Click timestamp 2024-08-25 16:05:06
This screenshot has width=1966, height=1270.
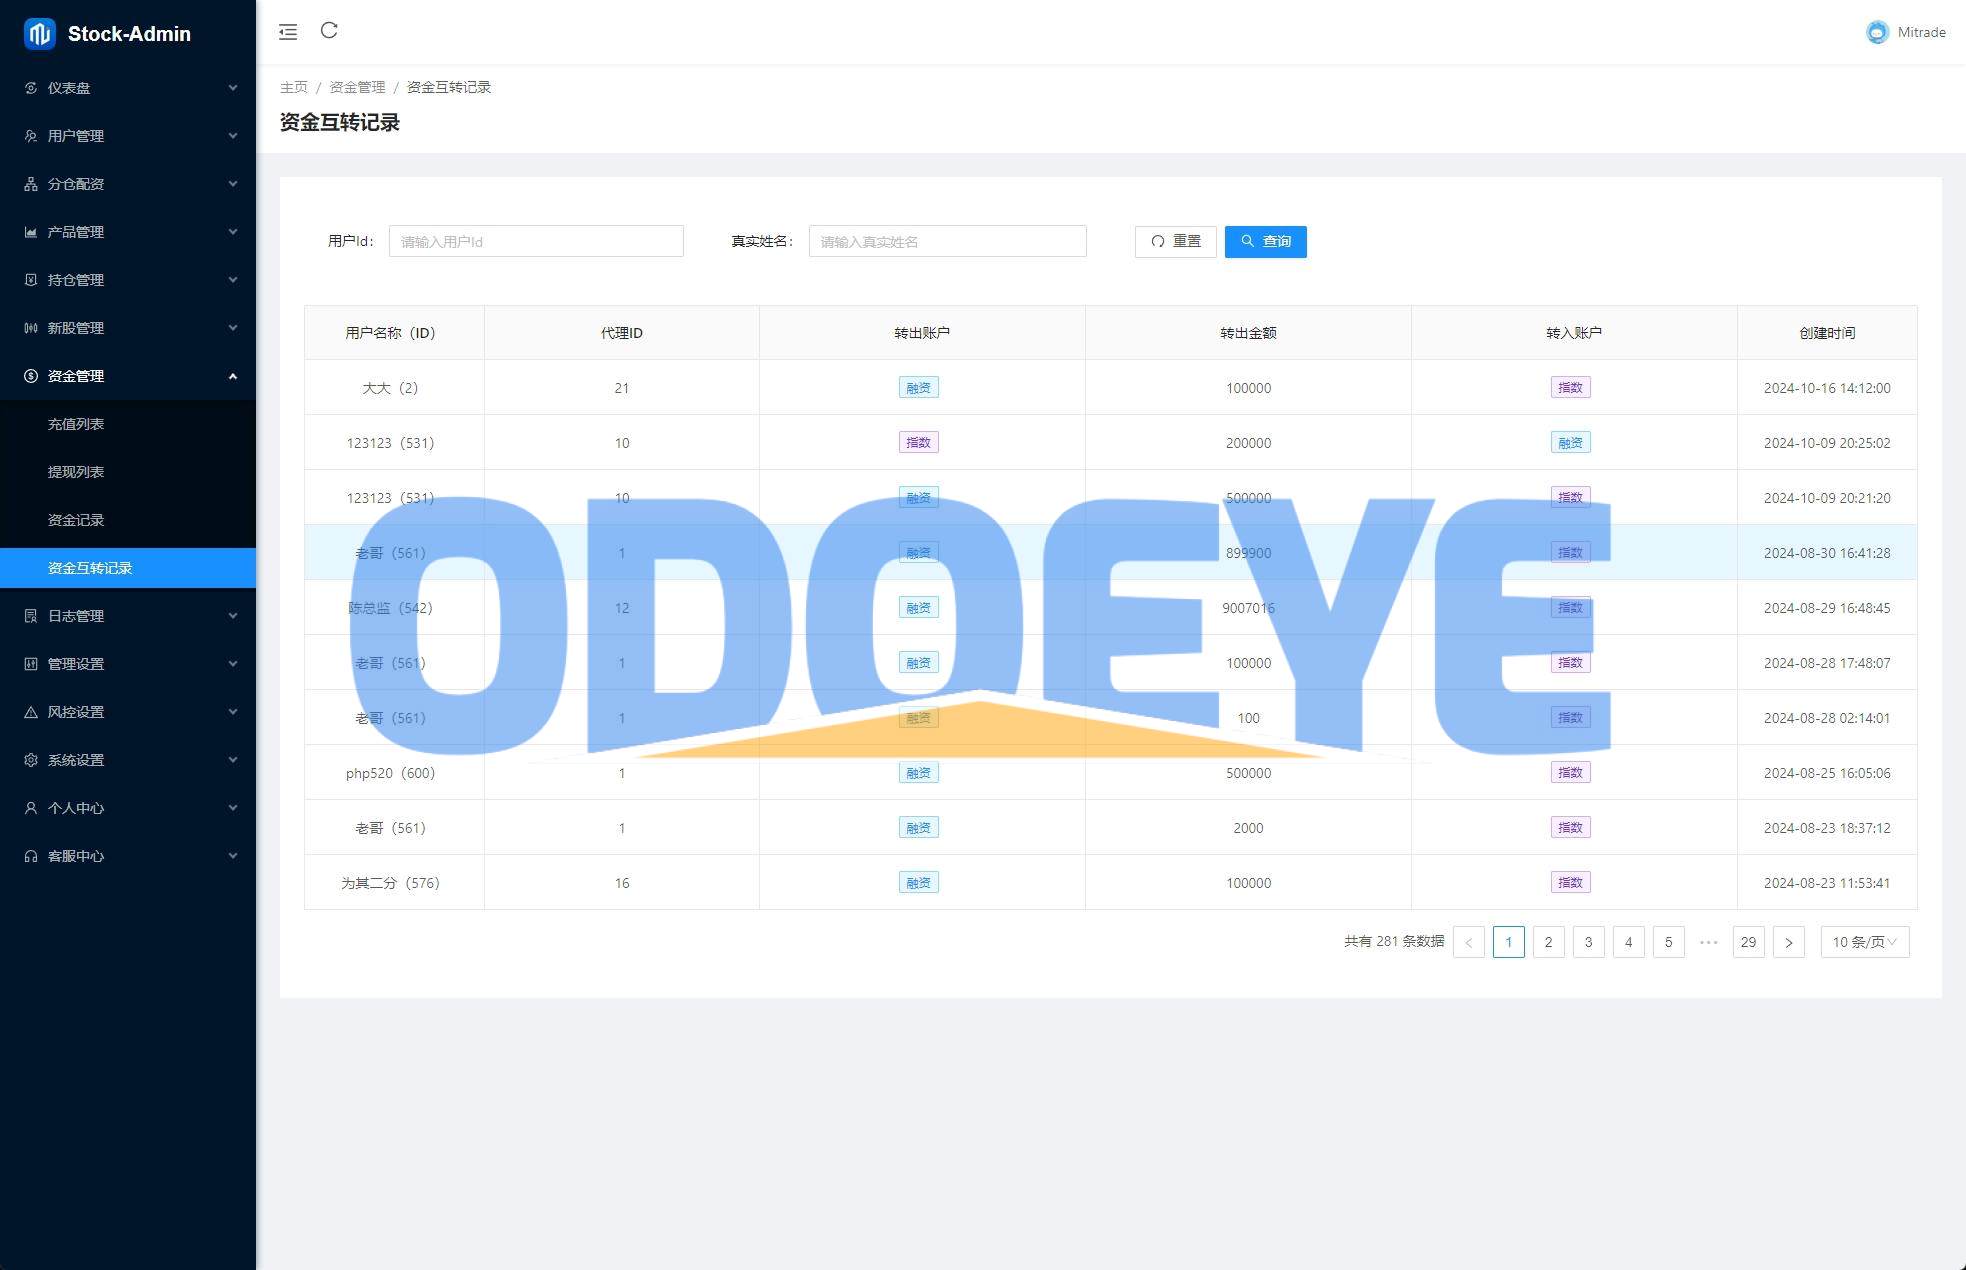[1827, 773]
